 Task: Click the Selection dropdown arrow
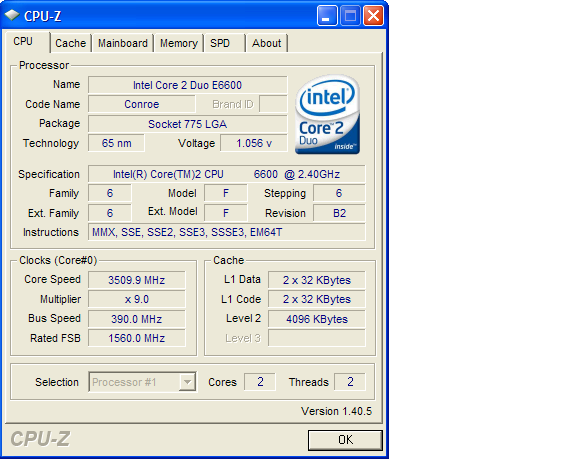coord(187,382)
